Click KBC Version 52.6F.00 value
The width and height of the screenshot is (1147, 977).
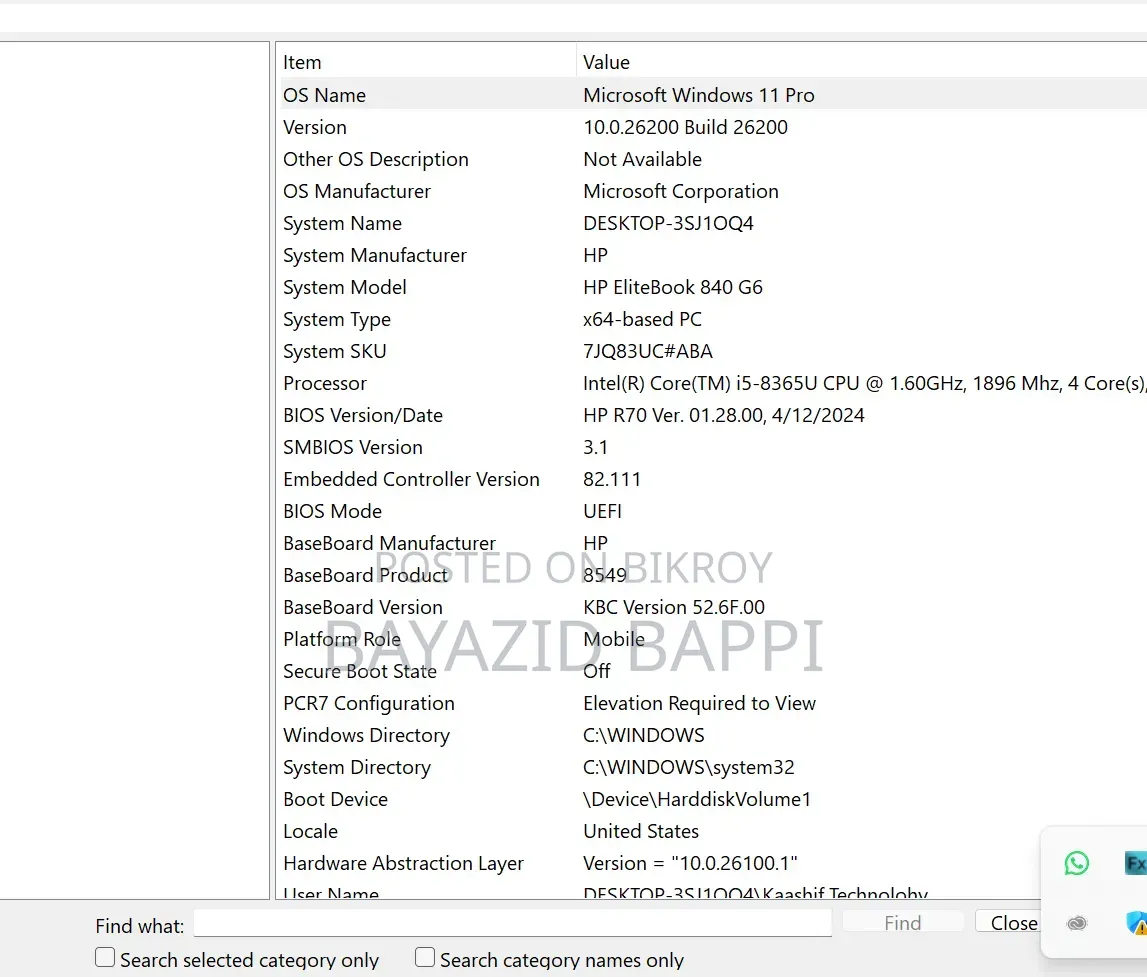pos(674,608)
